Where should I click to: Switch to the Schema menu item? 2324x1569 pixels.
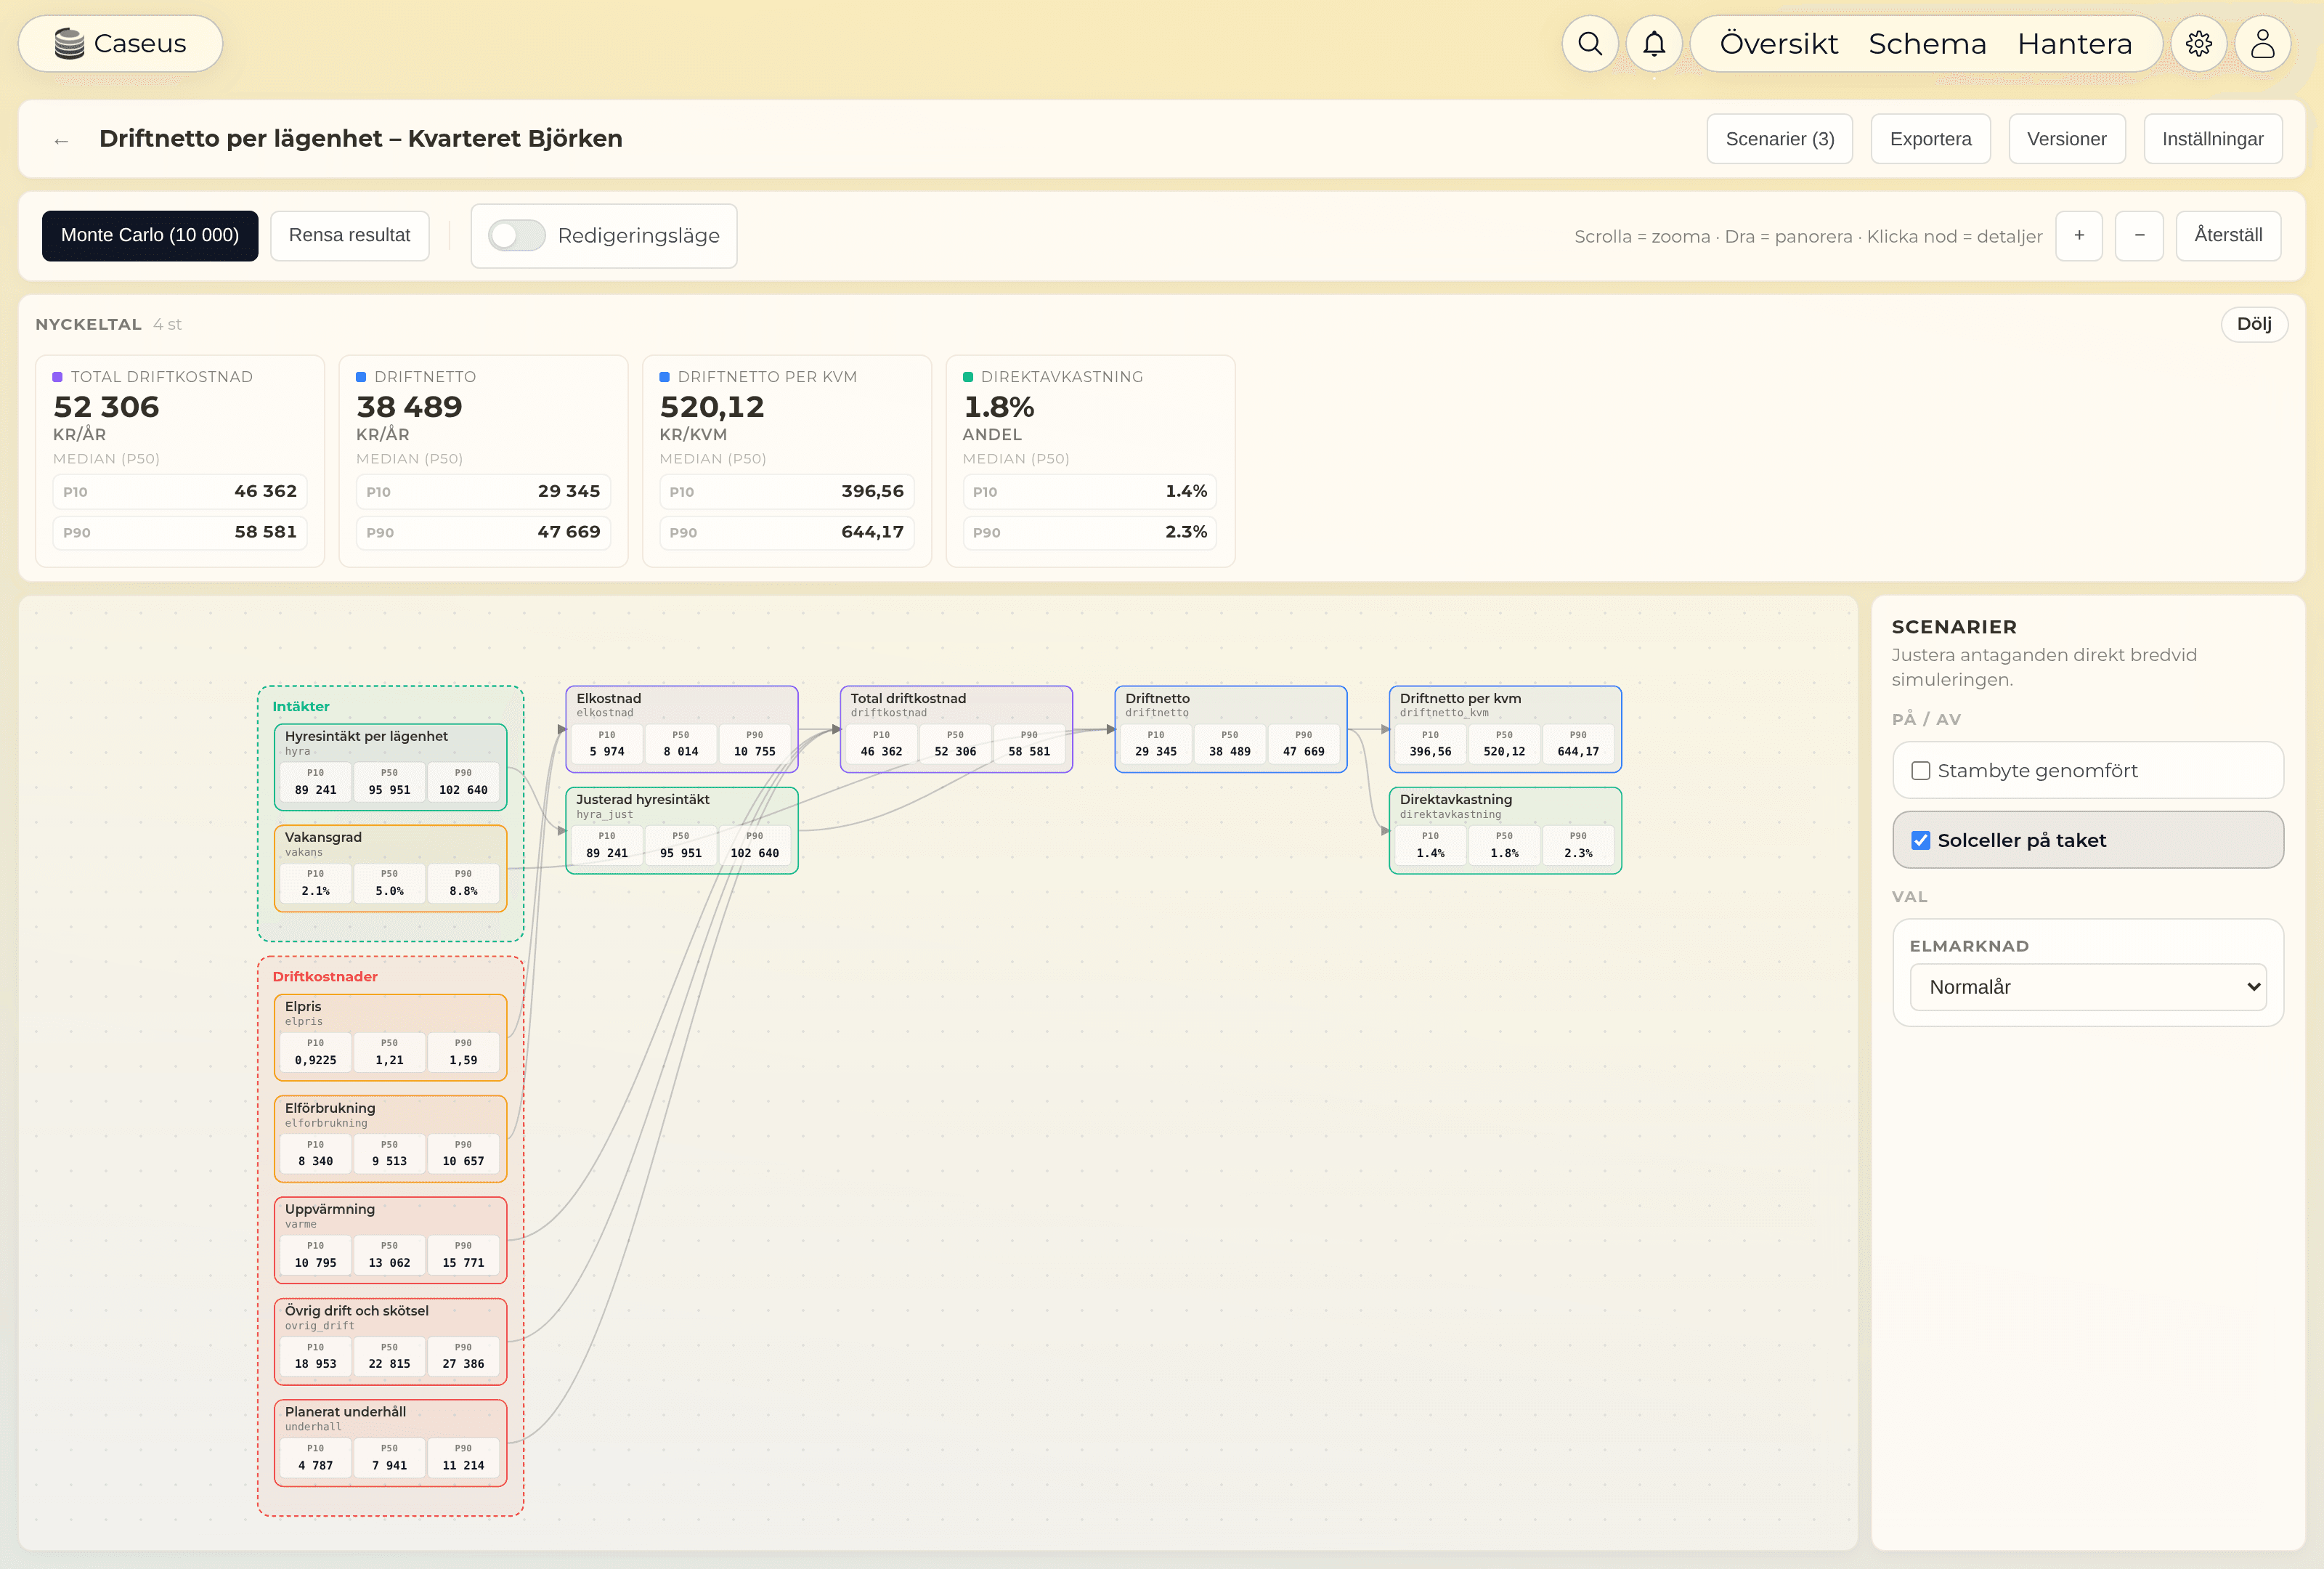[x=1927, y=44]
